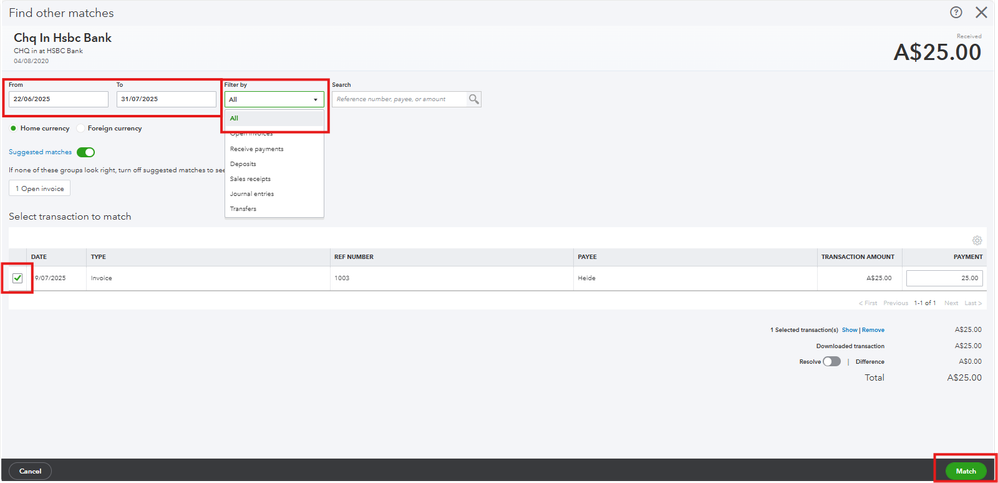
Task: Sort by the PAYEE column header
Action: click(x=587, y=257)
